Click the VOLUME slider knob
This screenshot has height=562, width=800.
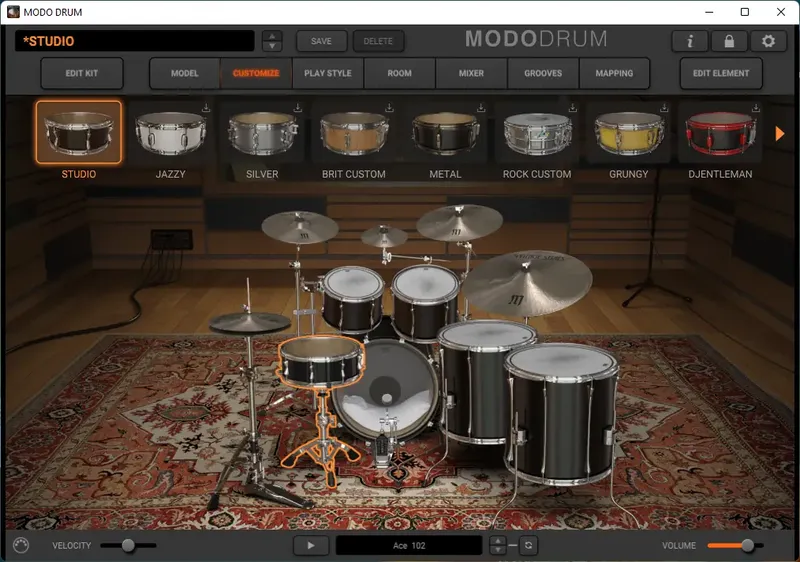[x=747, y=545]
